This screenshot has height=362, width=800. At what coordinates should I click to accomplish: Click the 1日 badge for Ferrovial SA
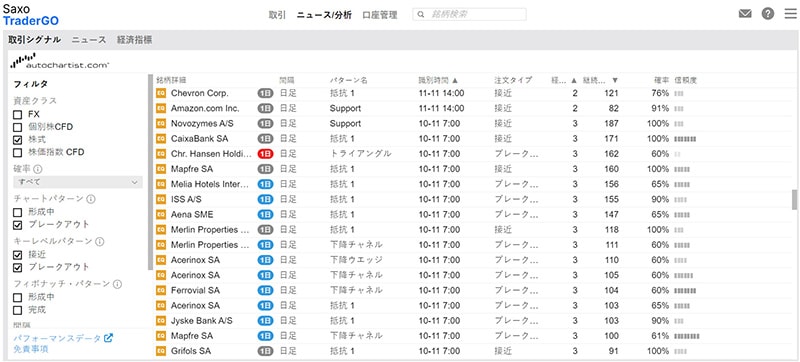(x=265, y=290)
